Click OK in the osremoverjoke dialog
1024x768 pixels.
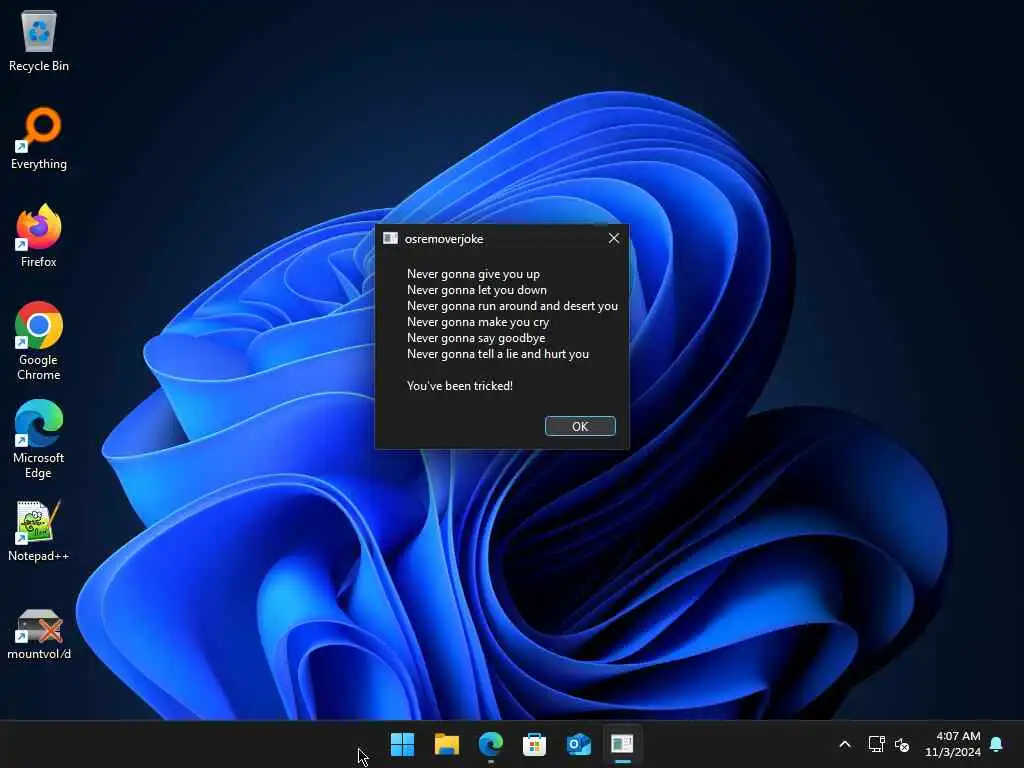click(580, 426)
